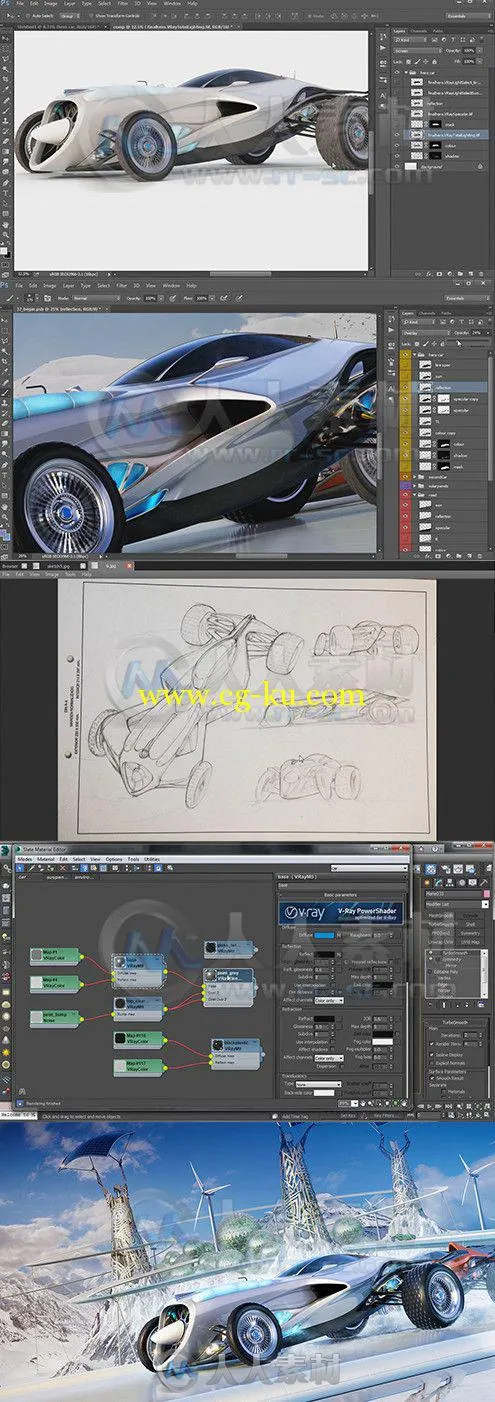
Task: Open the Overlay blend mode dropdown in Layers
Action: coord(426,333)
